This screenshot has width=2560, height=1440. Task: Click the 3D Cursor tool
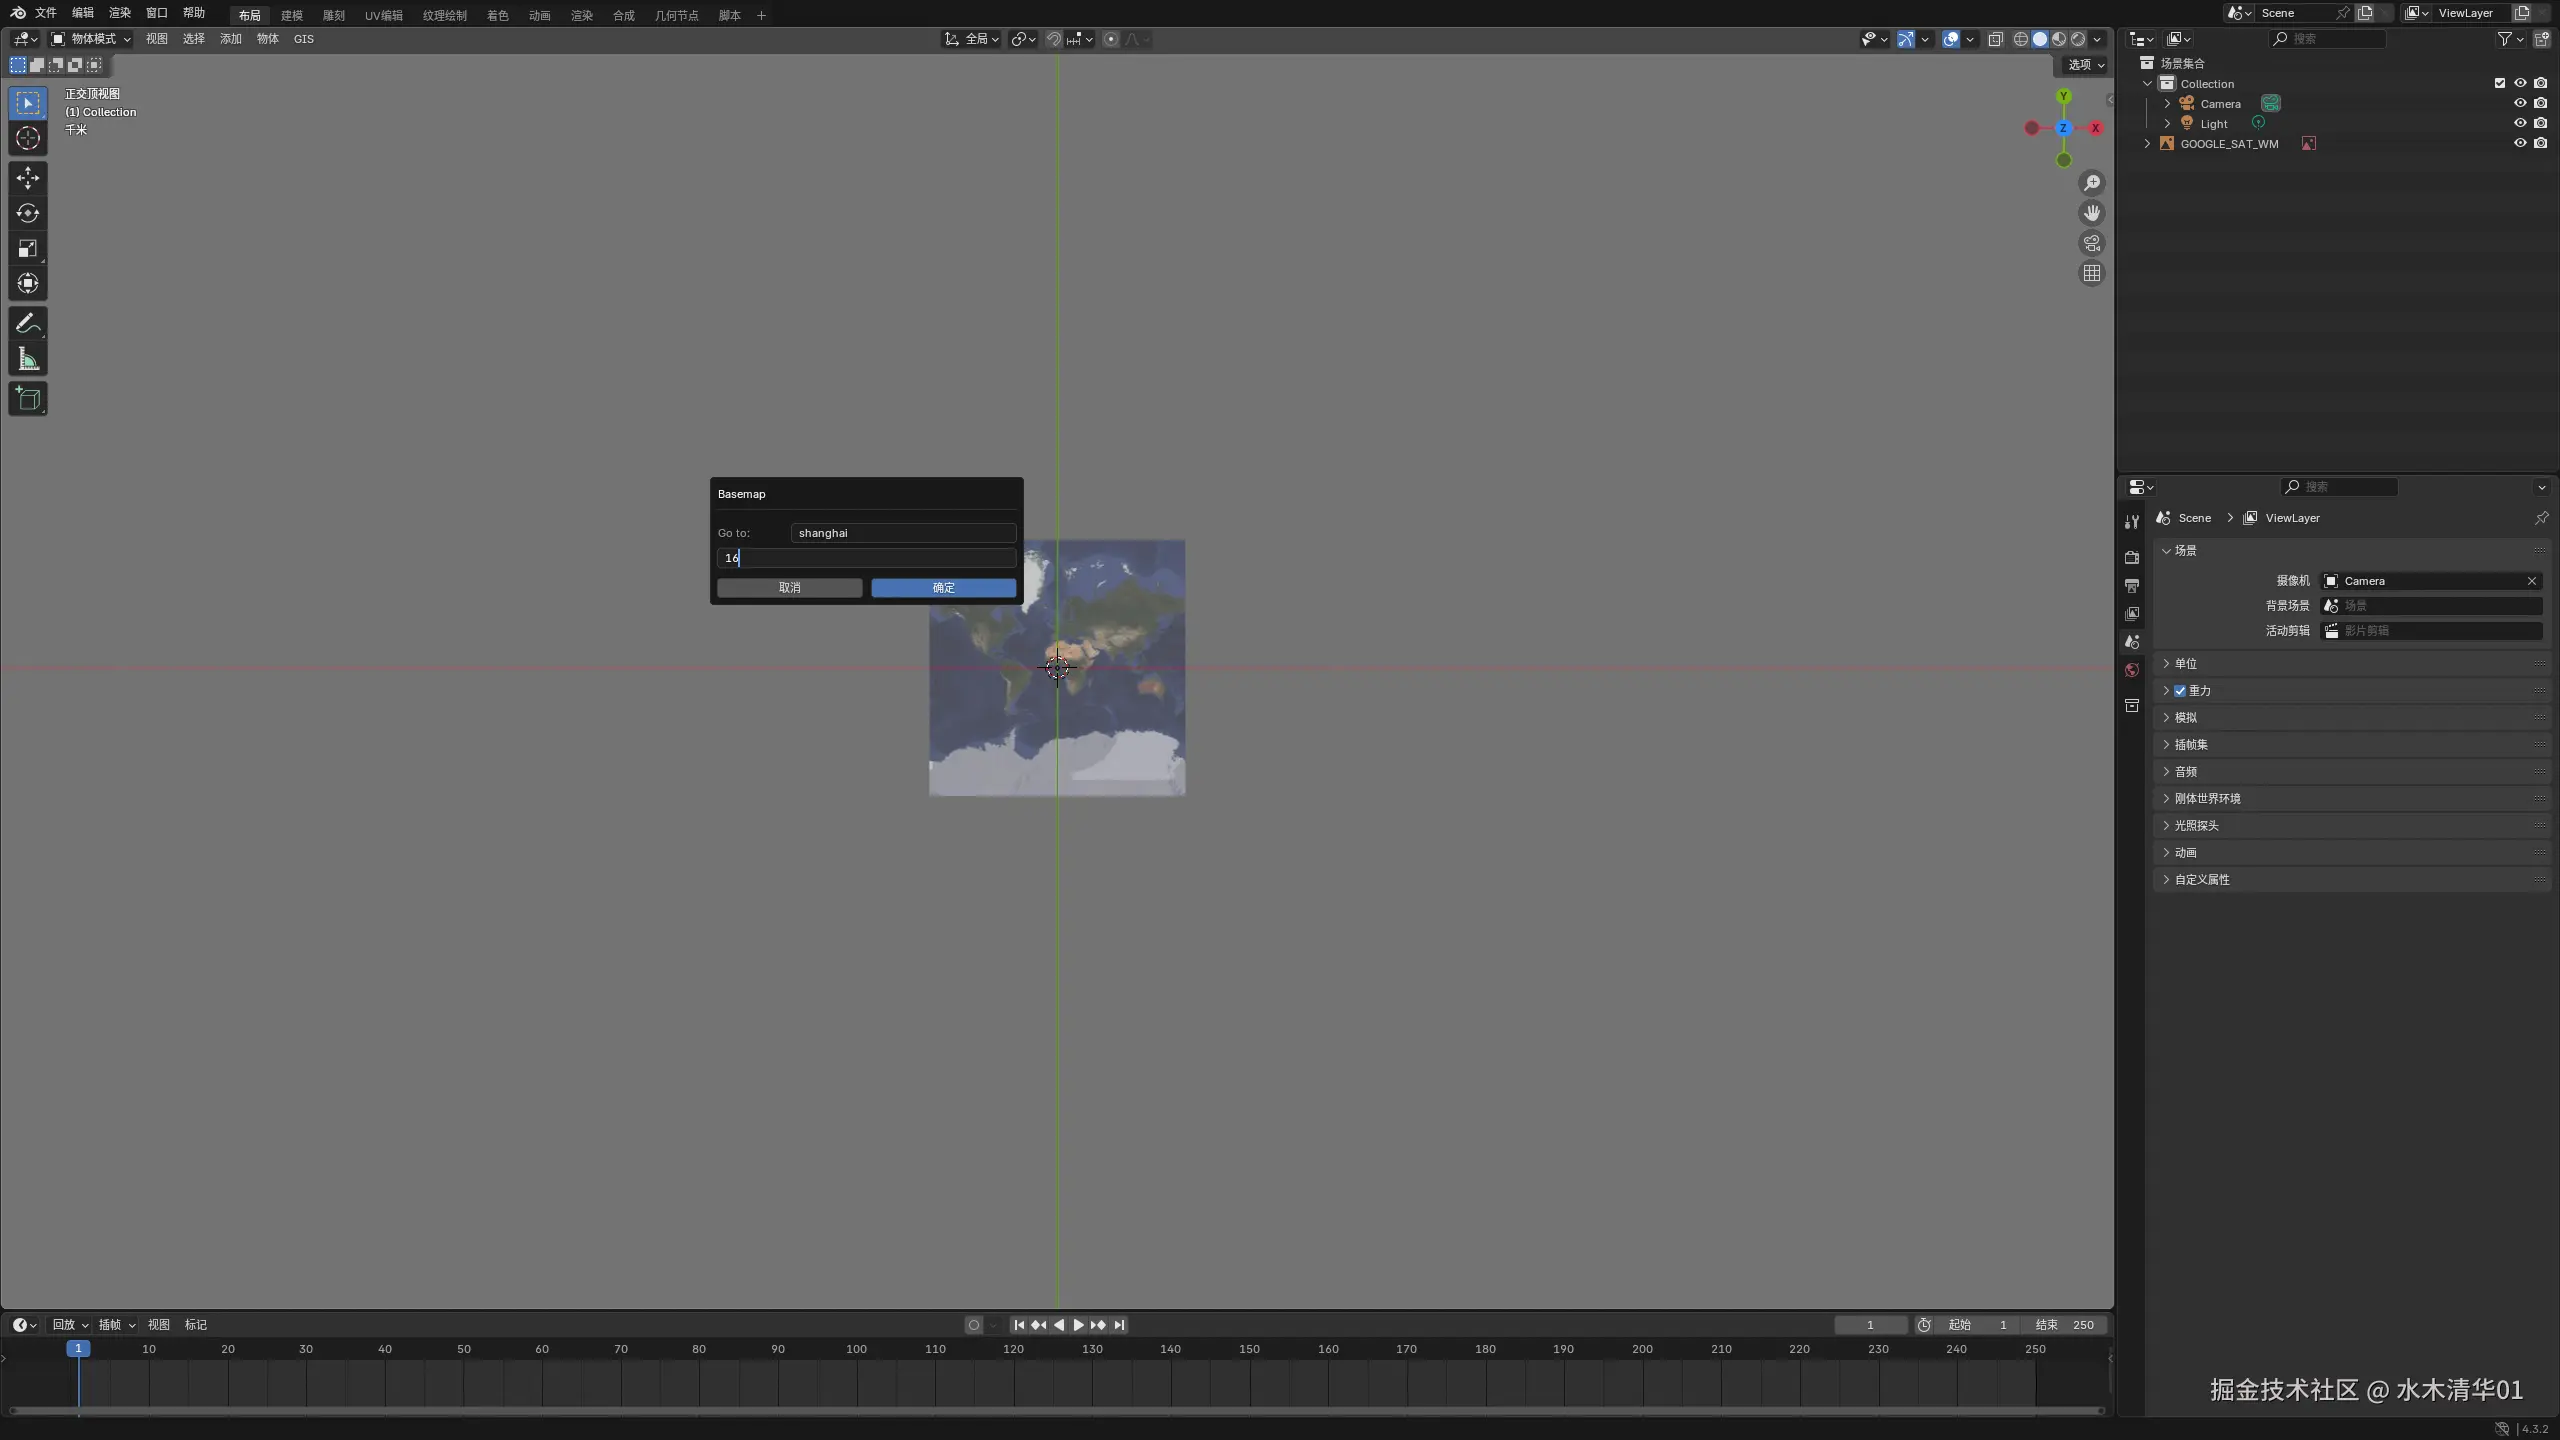click(x=28, y=138)
